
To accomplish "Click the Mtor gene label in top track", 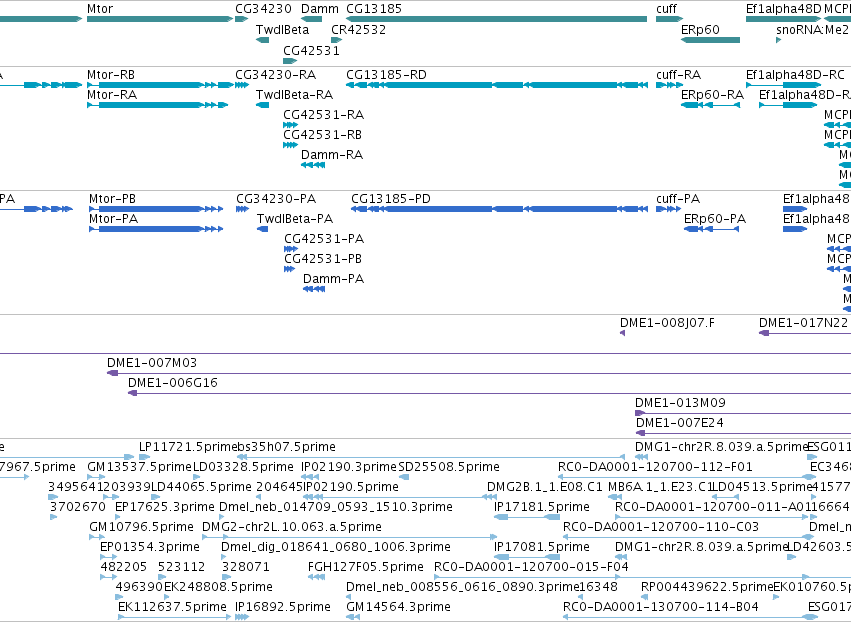I will pyautogui.click(x=100, y=9).
